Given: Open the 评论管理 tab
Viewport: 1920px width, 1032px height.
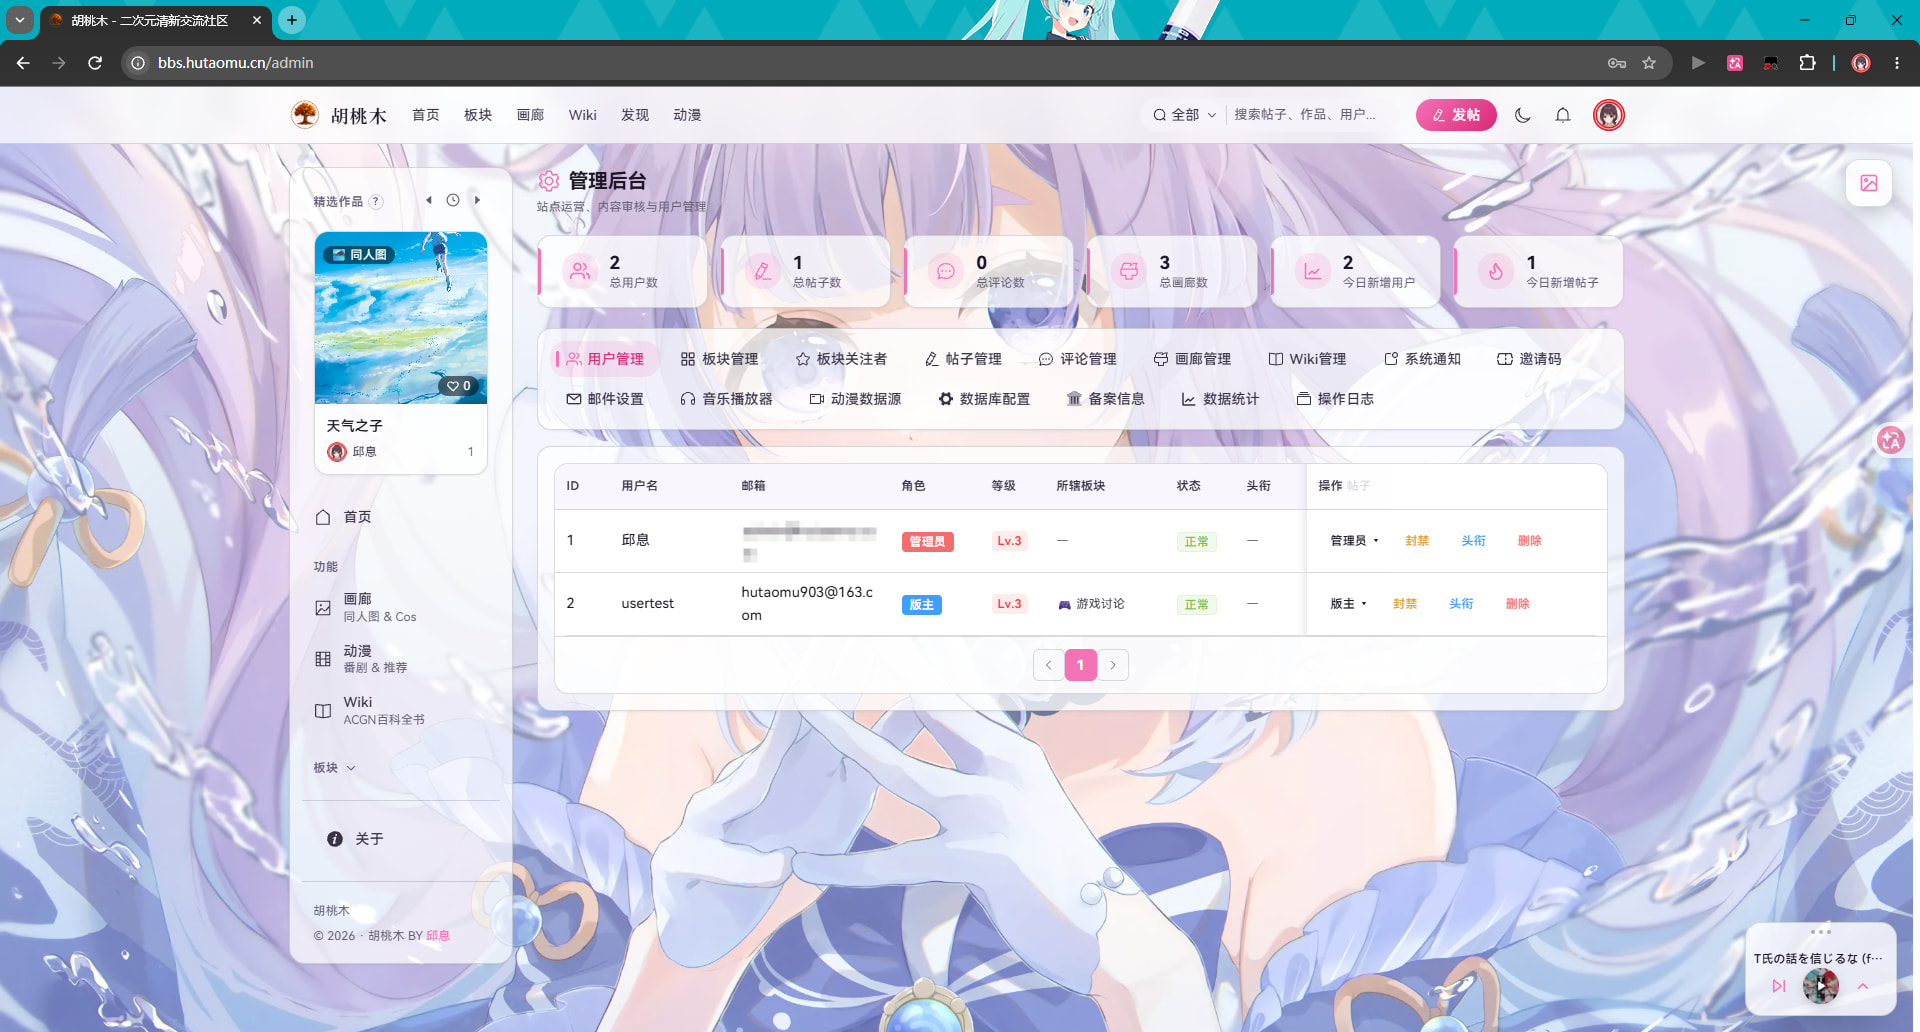Looking at the screenshot, I should coord(1078,359).
